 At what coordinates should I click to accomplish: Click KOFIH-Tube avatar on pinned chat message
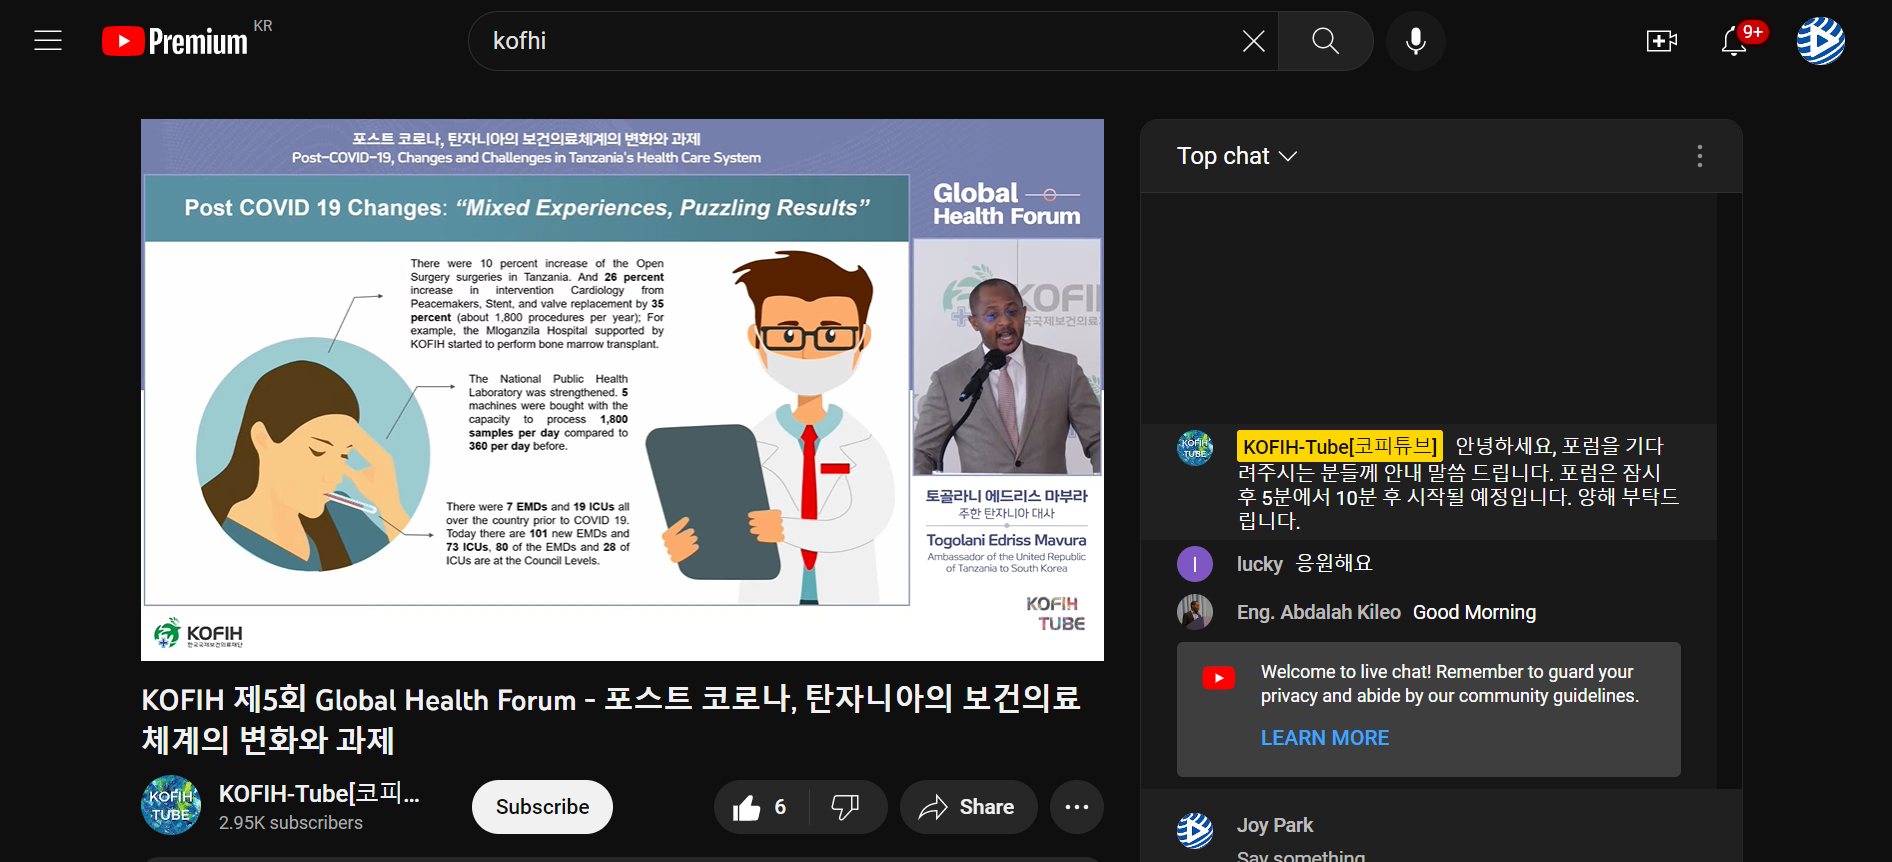click(x=1195, y=448)
